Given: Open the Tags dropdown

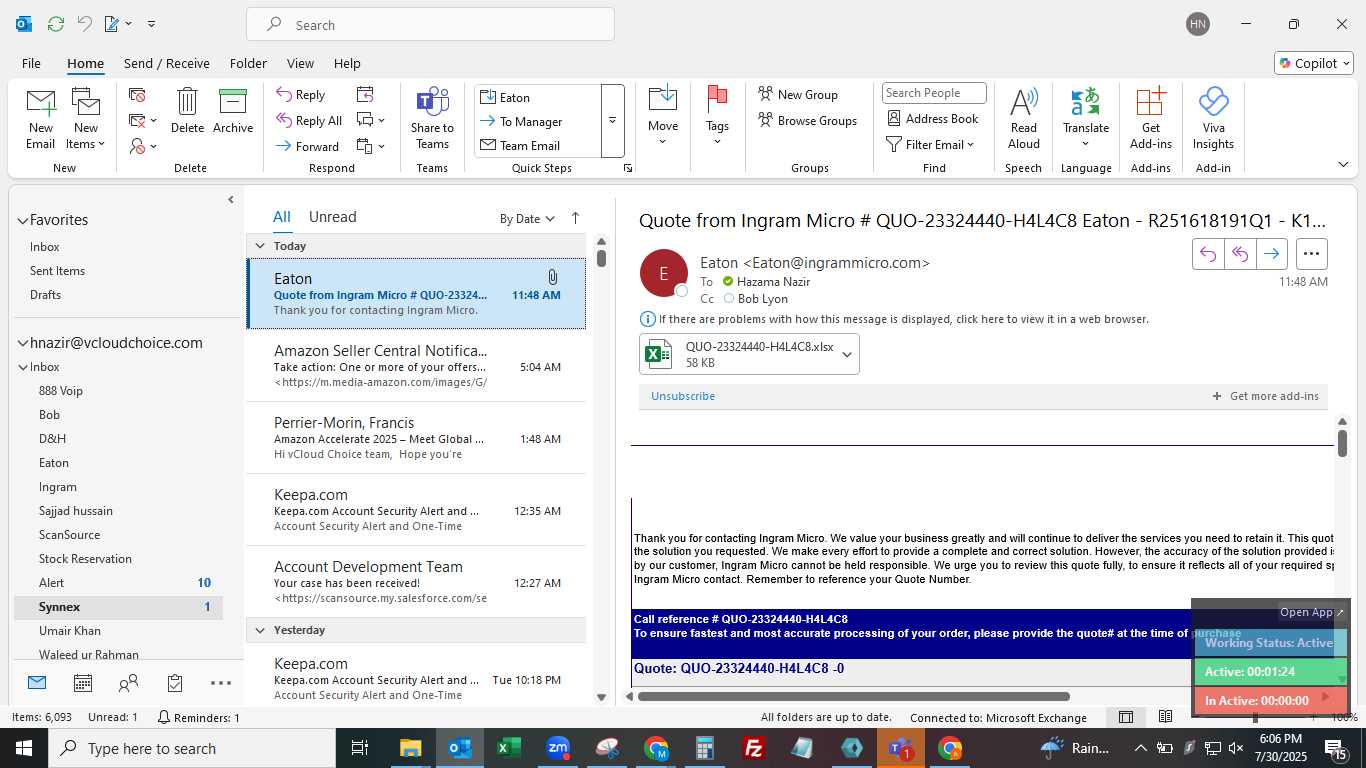Looking at the screenshot, I should [717, 118].
